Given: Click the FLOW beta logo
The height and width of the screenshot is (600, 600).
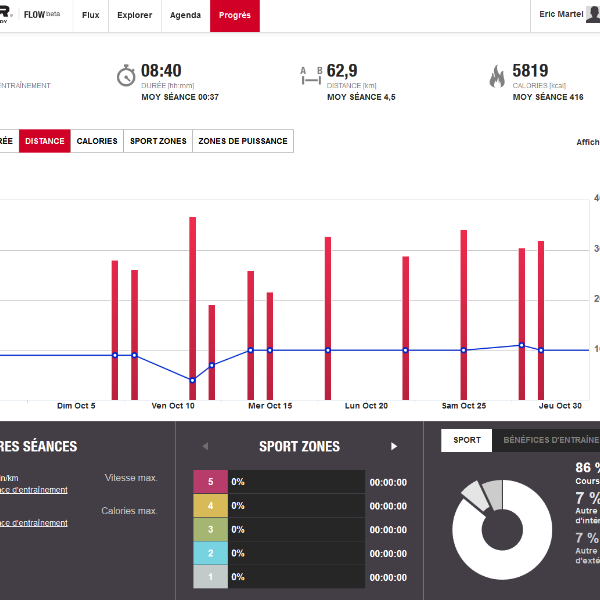Looking at the screenshot, I should [40, 15].
